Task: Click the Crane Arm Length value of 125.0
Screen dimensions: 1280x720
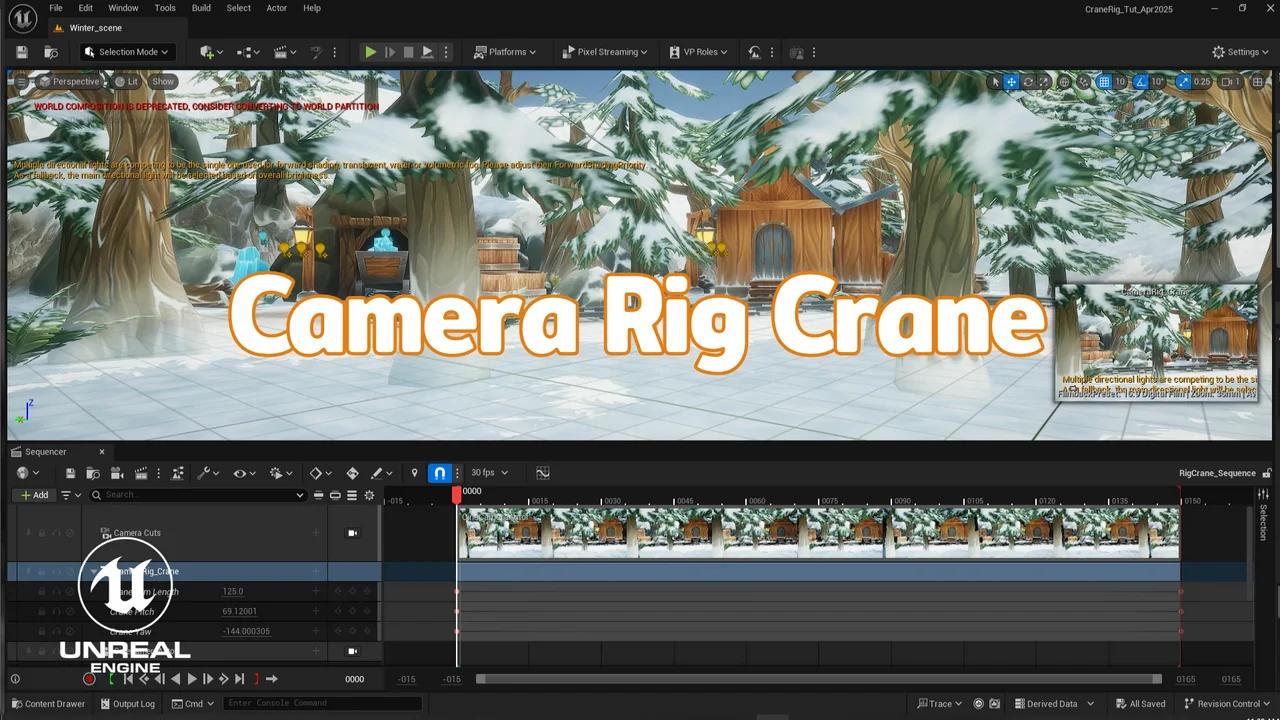Action: click(x=233, y=591)
